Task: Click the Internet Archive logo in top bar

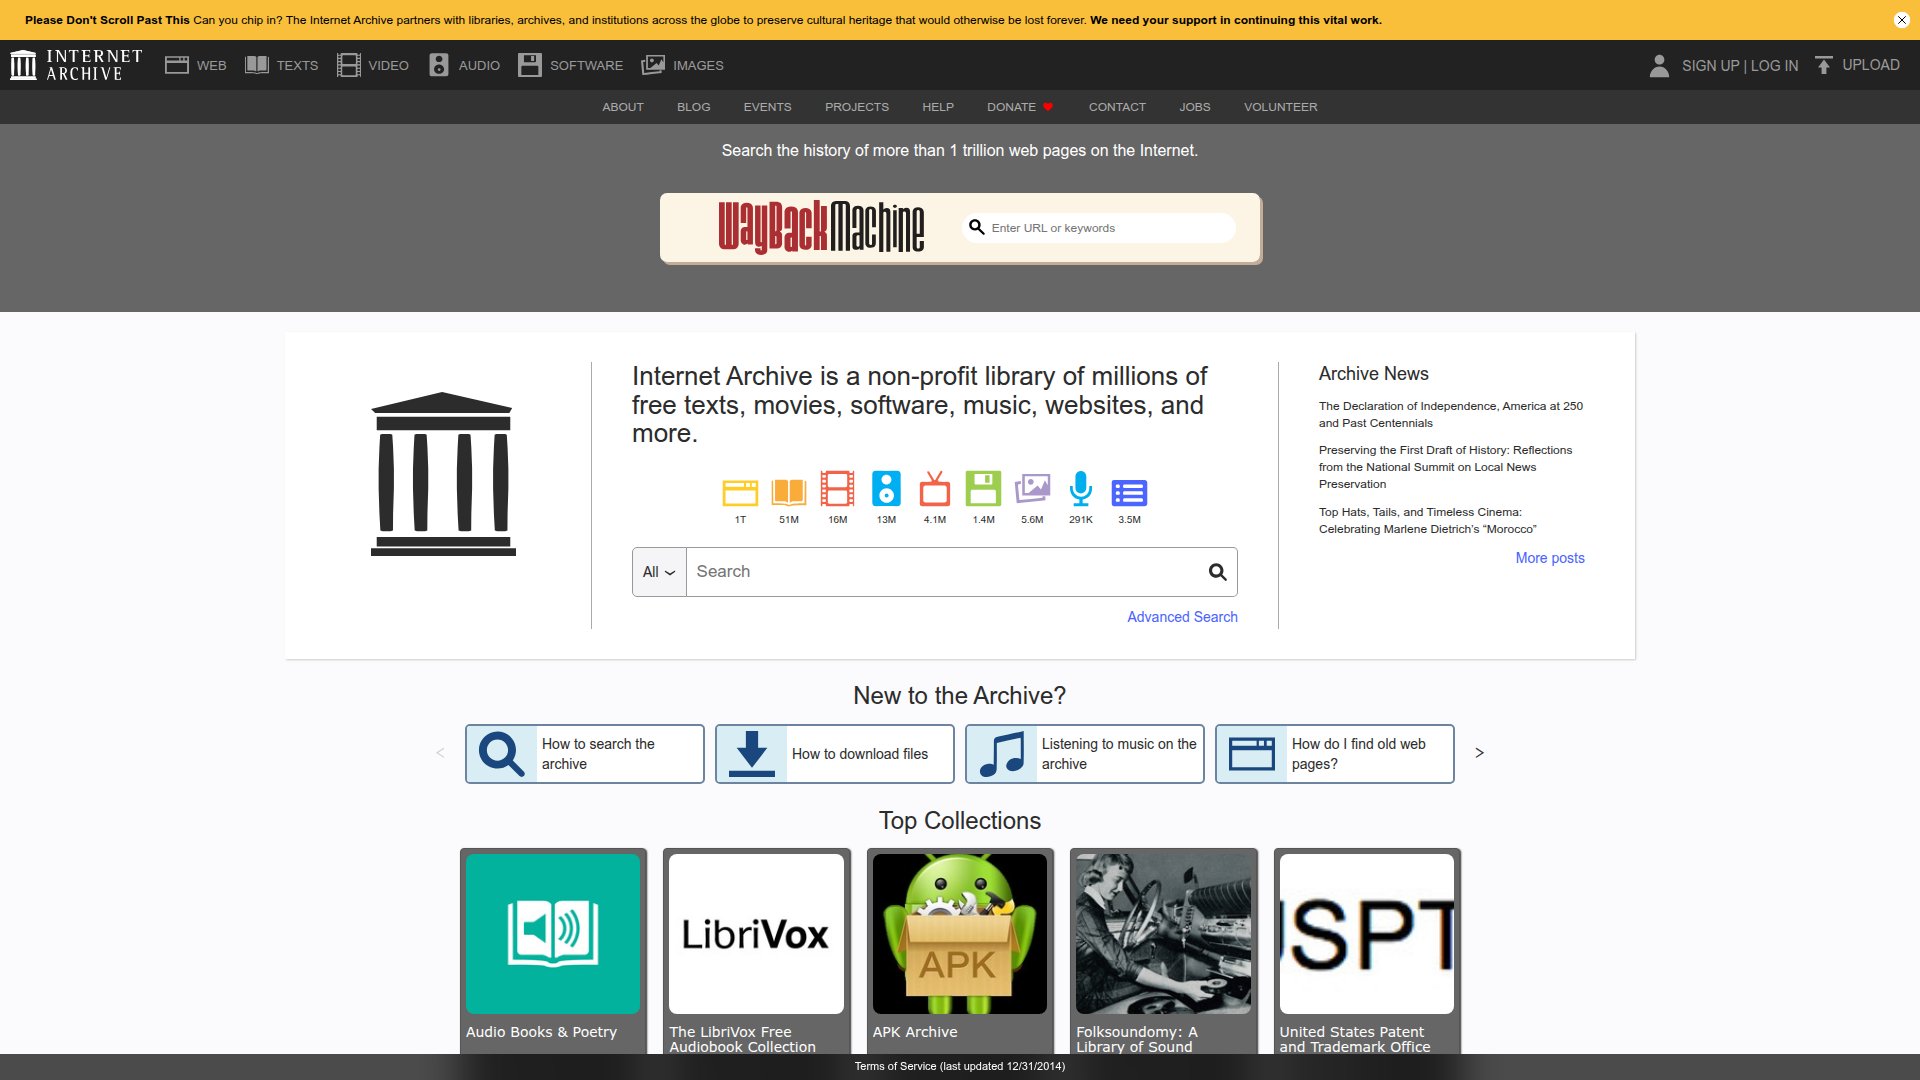Action: point(76,65)
